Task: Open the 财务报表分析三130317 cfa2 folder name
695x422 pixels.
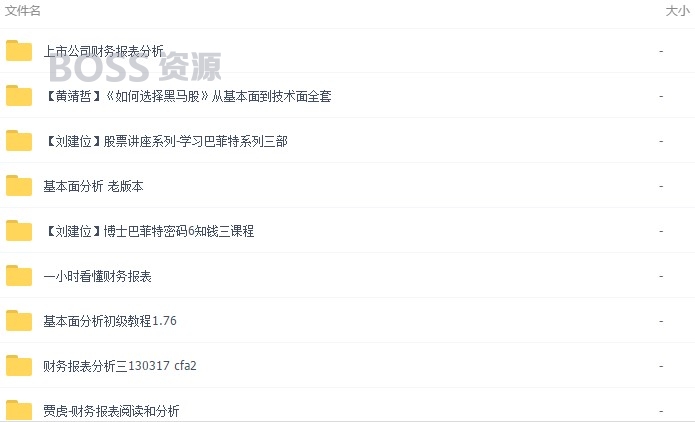Action: [120, 366]
